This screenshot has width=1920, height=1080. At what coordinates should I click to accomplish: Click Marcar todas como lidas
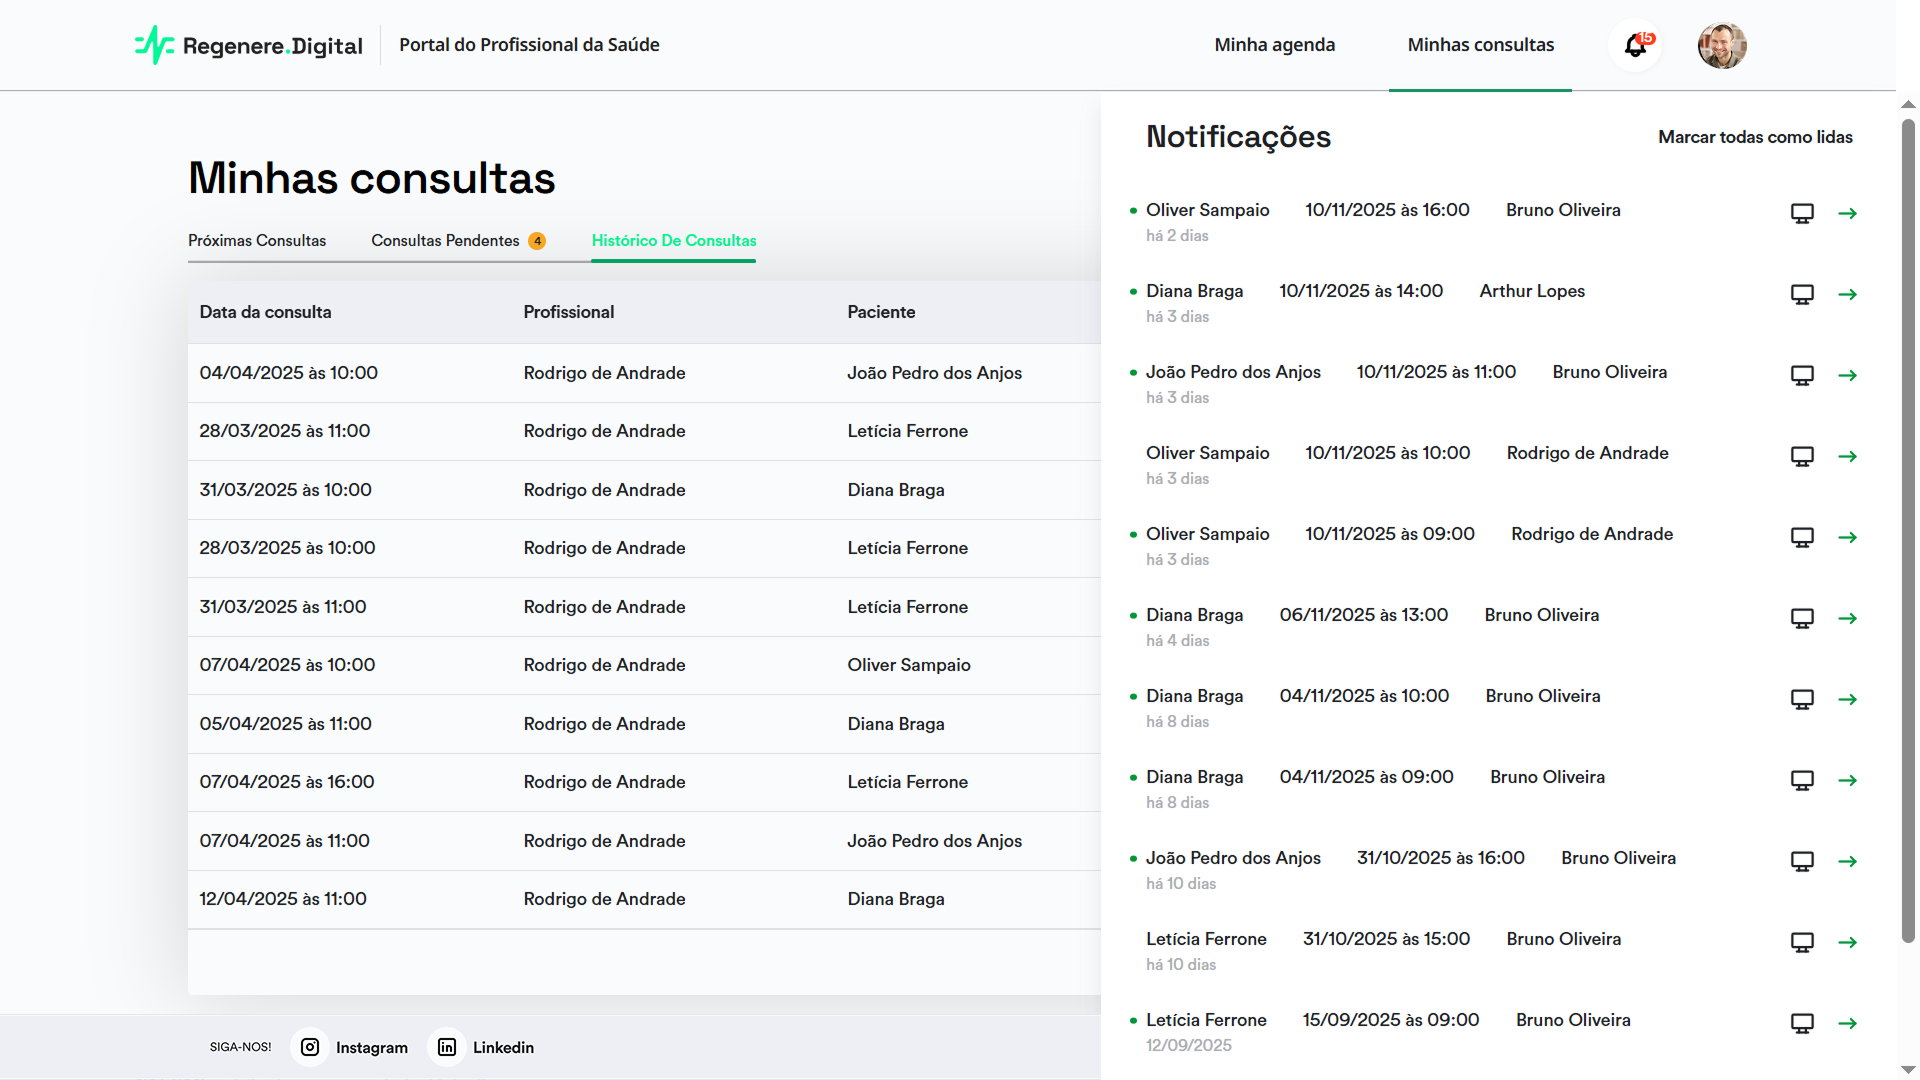pos(1754,137)
